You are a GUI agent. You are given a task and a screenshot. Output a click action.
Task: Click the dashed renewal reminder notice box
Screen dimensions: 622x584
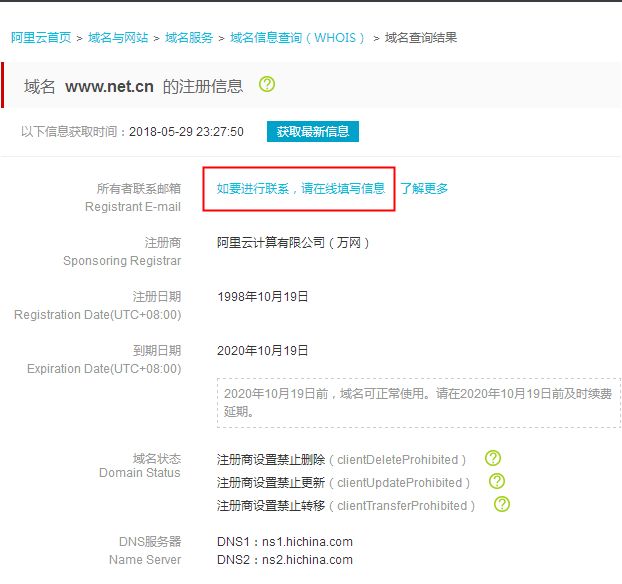click(x=418, y=402)
